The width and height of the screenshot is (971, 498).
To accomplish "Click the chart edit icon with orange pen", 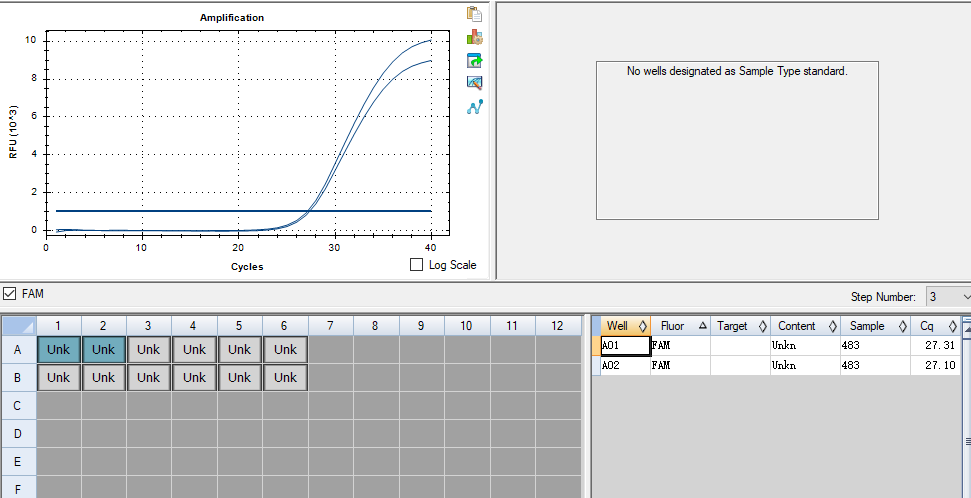I will (474, 82).
